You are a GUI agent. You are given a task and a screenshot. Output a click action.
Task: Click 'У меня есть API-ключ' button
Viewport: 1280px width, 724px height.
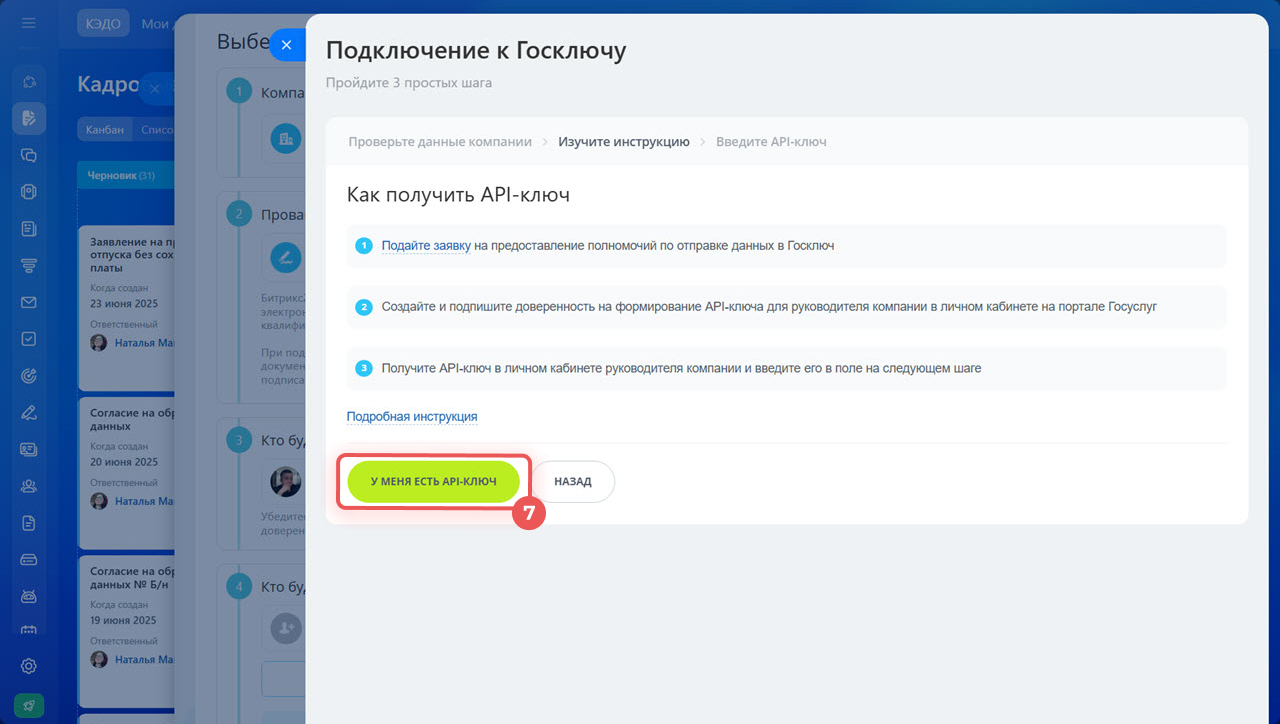(x=434, y=481)
